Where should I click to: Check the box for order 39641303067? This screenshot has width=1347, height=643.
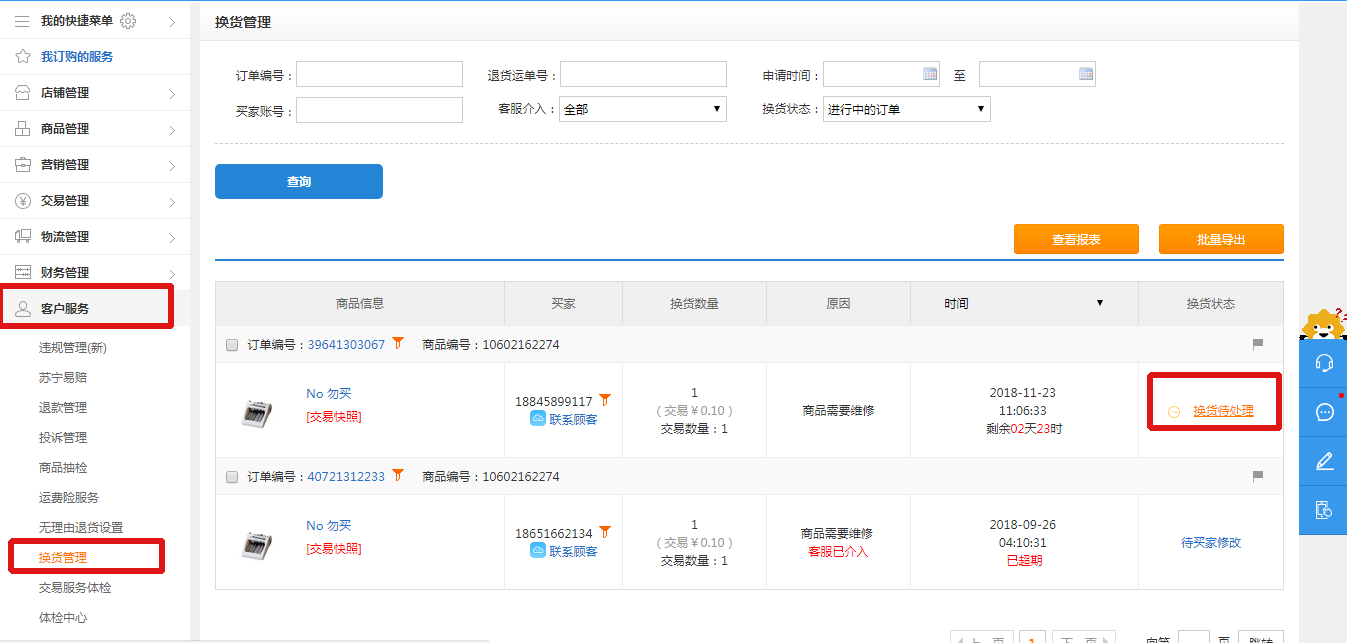232,345
